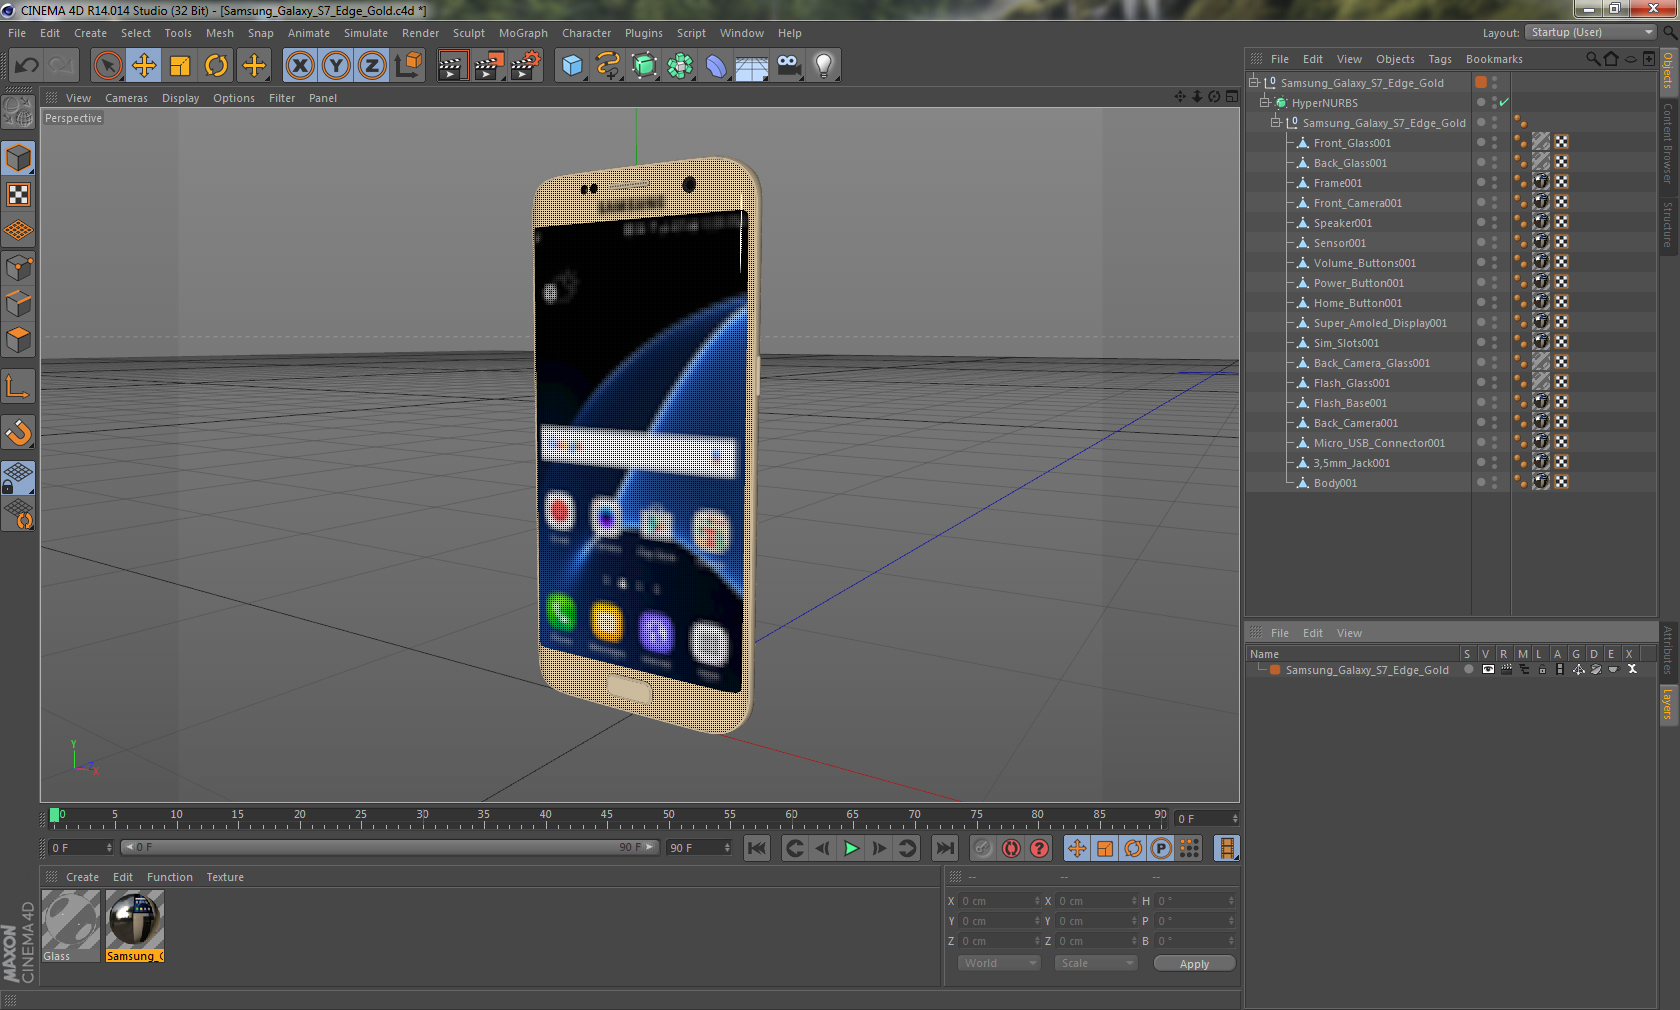
Task: Collapse the nested Samsung_Galaxy_S7_Edge_Gold group
Action: (1275, 122)
